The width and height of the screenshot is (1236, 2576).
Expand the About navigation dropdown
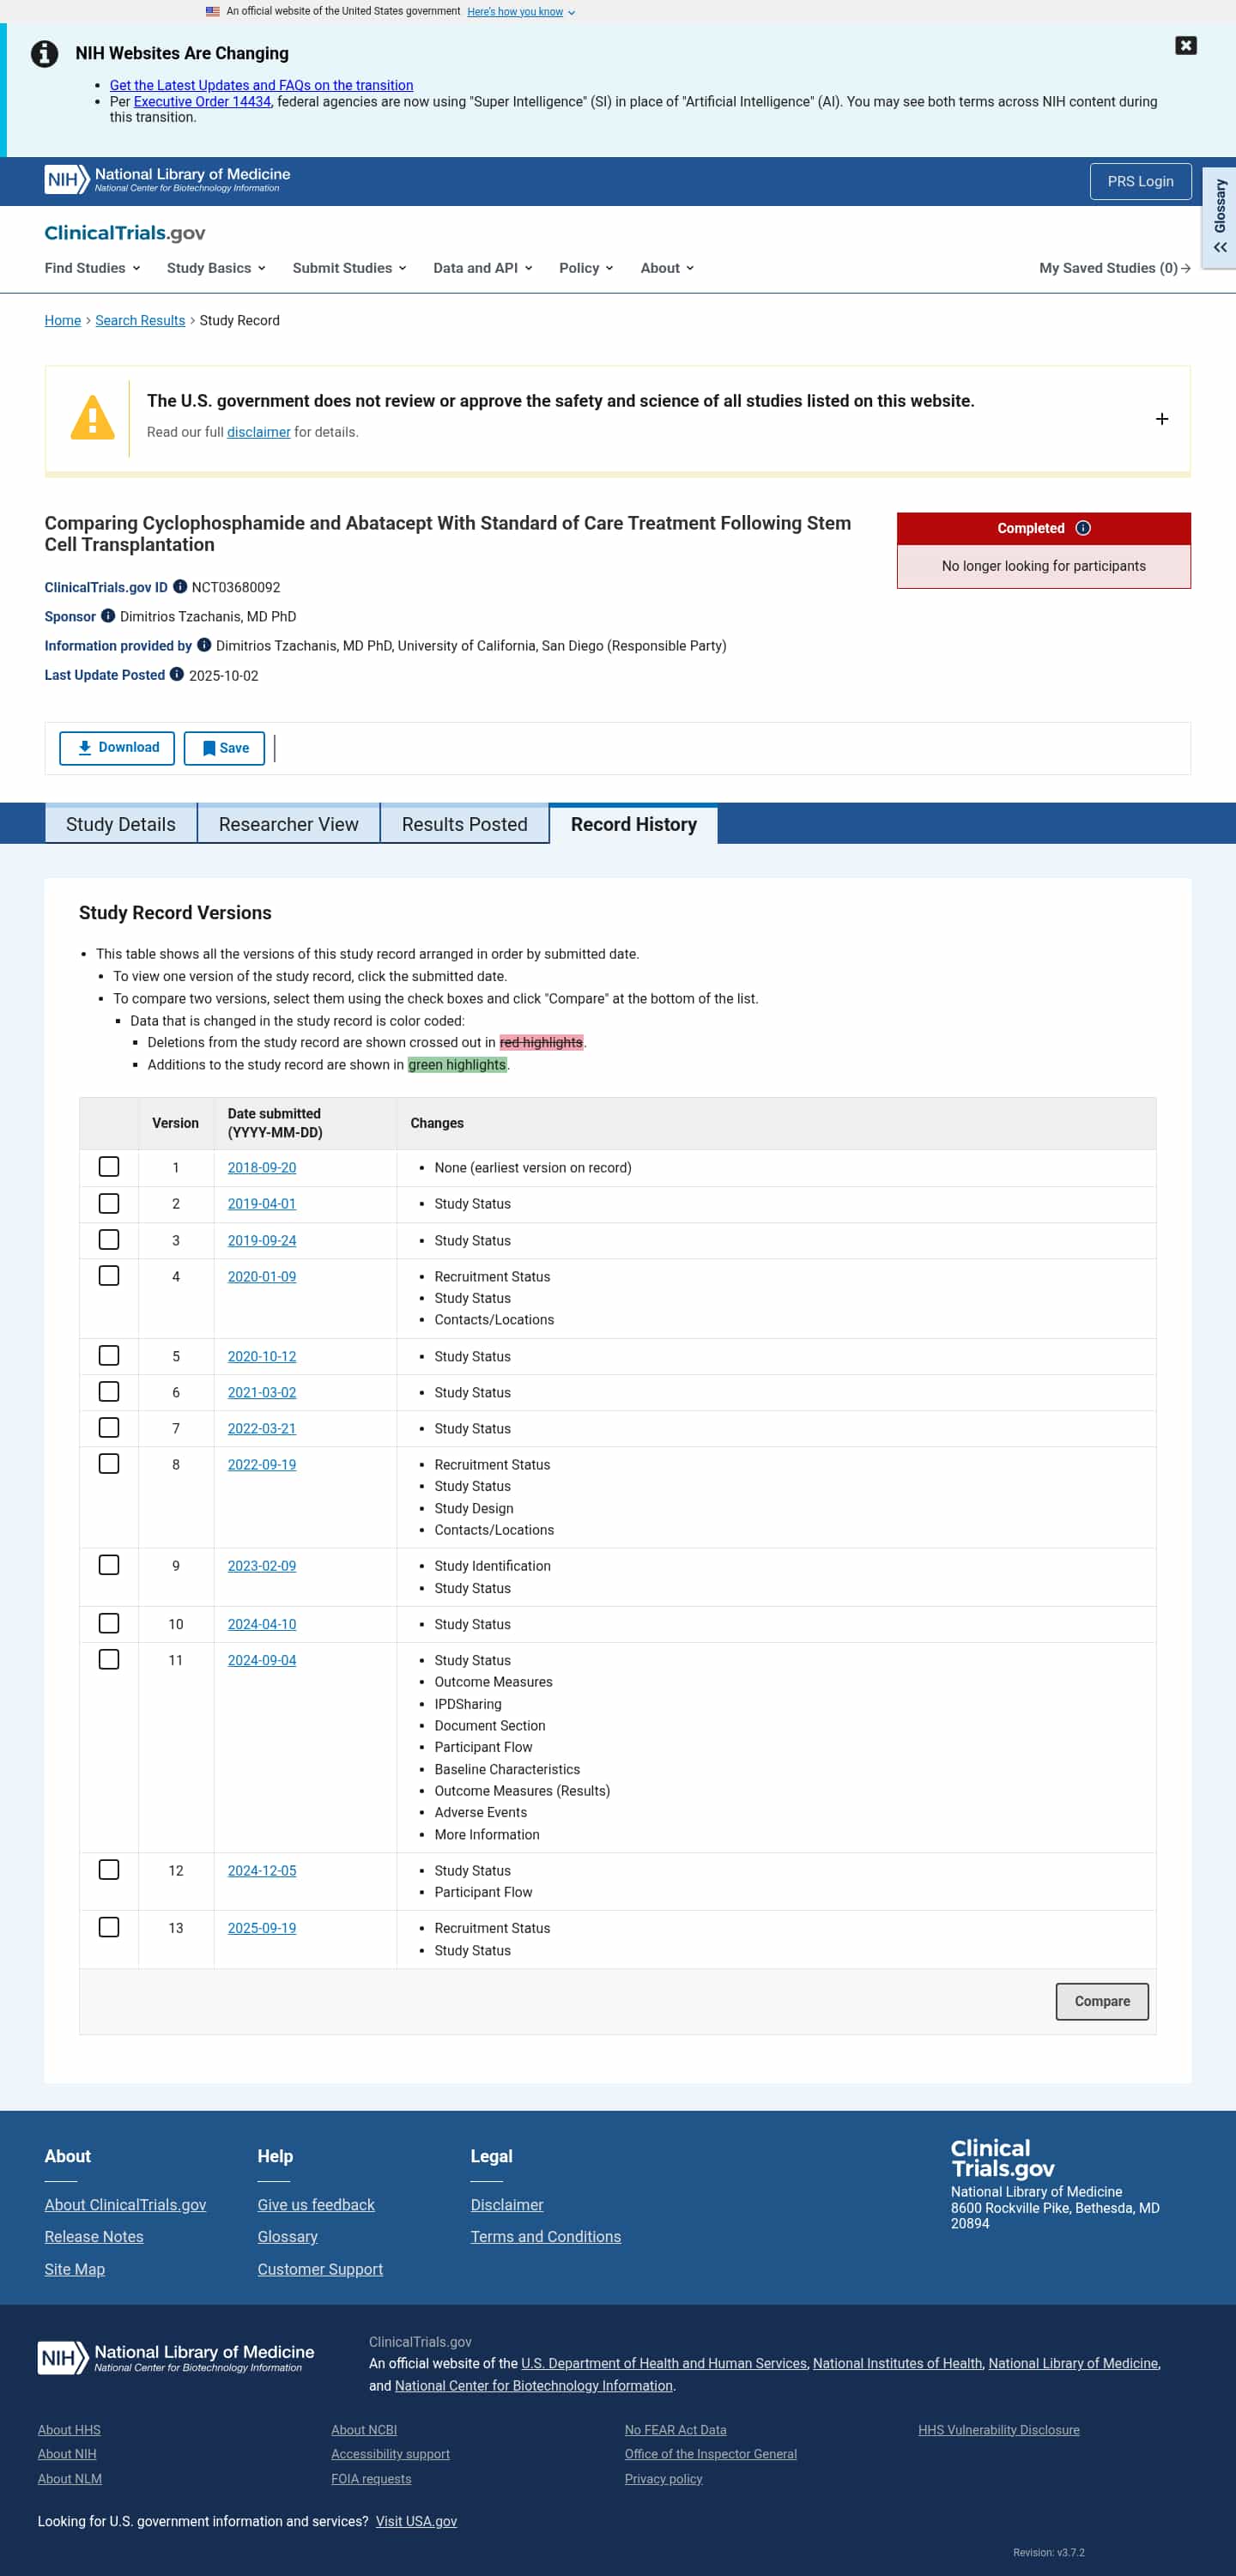[x=667, y=268]
